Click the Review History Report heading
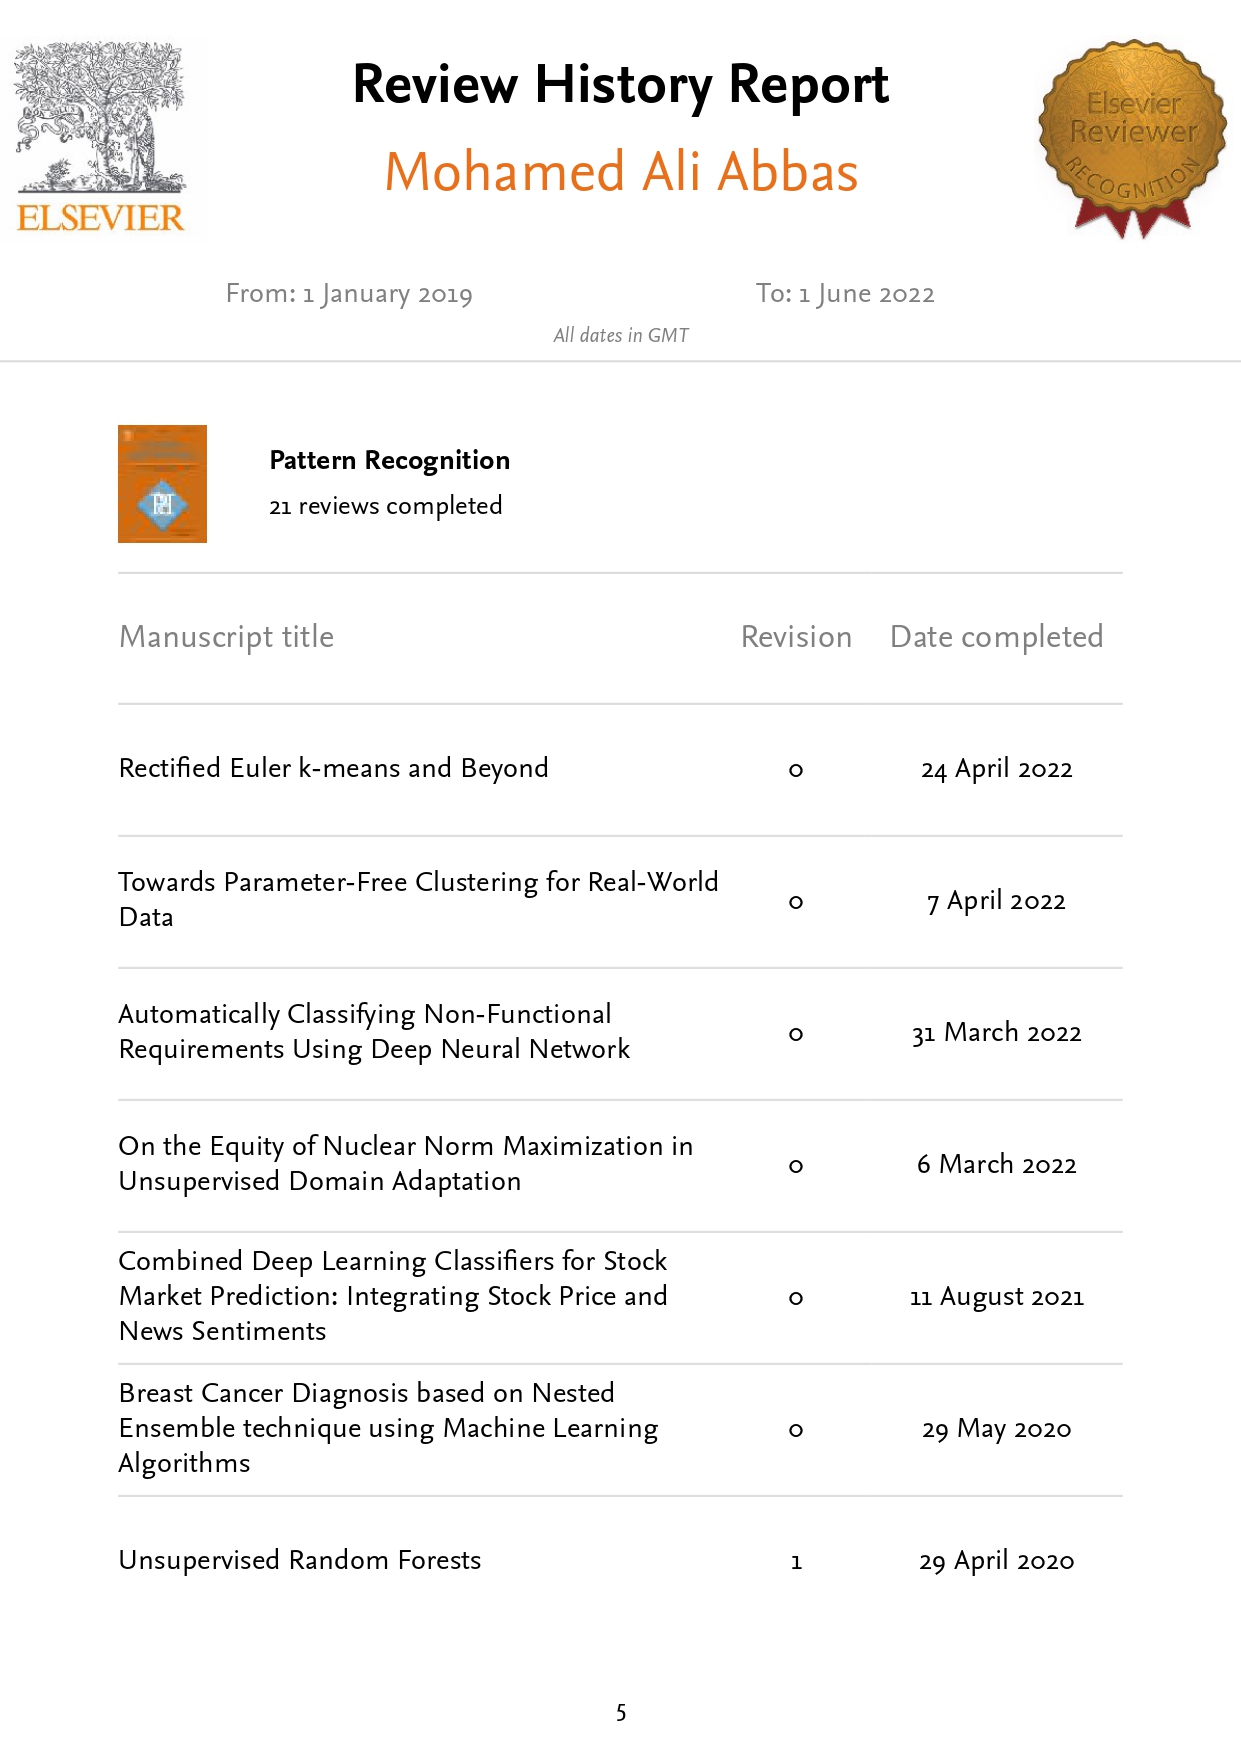 (x=621, y=85)
